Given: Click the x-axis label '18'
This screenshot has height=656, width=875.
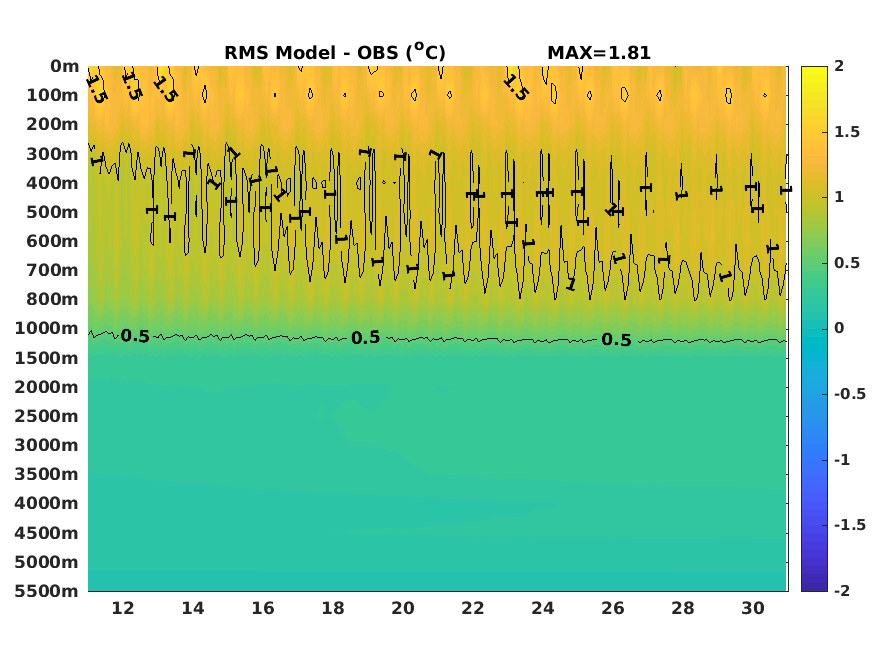Looking at the screenshot, I should coord(333,608).
